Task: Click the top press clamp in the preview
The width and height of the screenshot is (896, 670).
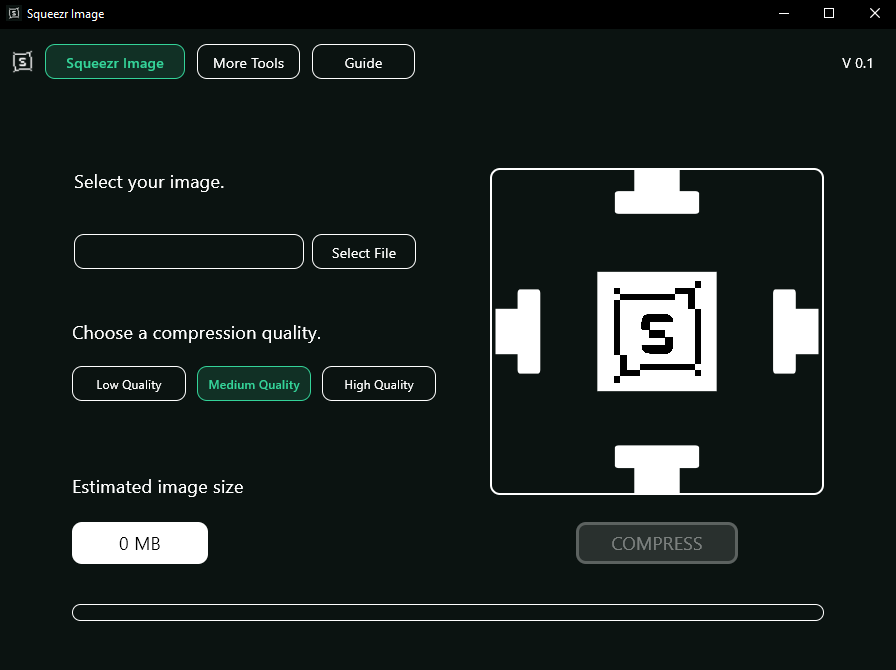Action: tap(657, 192)
